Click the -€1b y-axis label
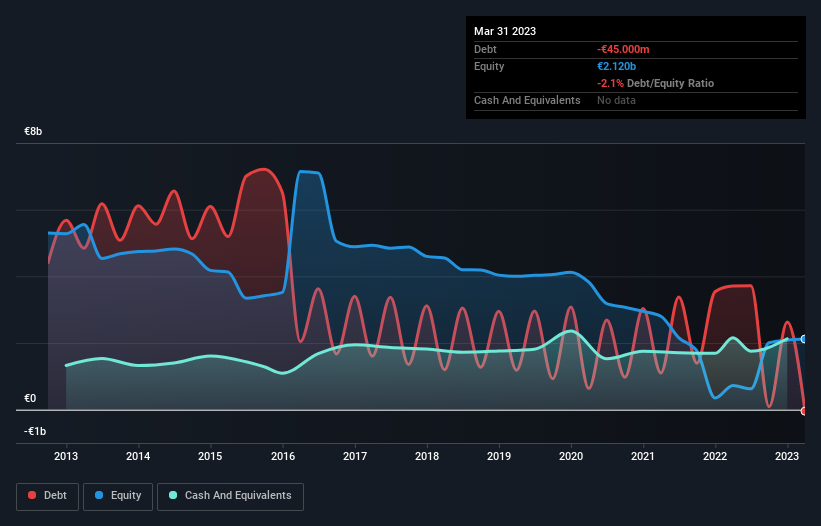Screen dimensions: 821x526 pos(35,431)
